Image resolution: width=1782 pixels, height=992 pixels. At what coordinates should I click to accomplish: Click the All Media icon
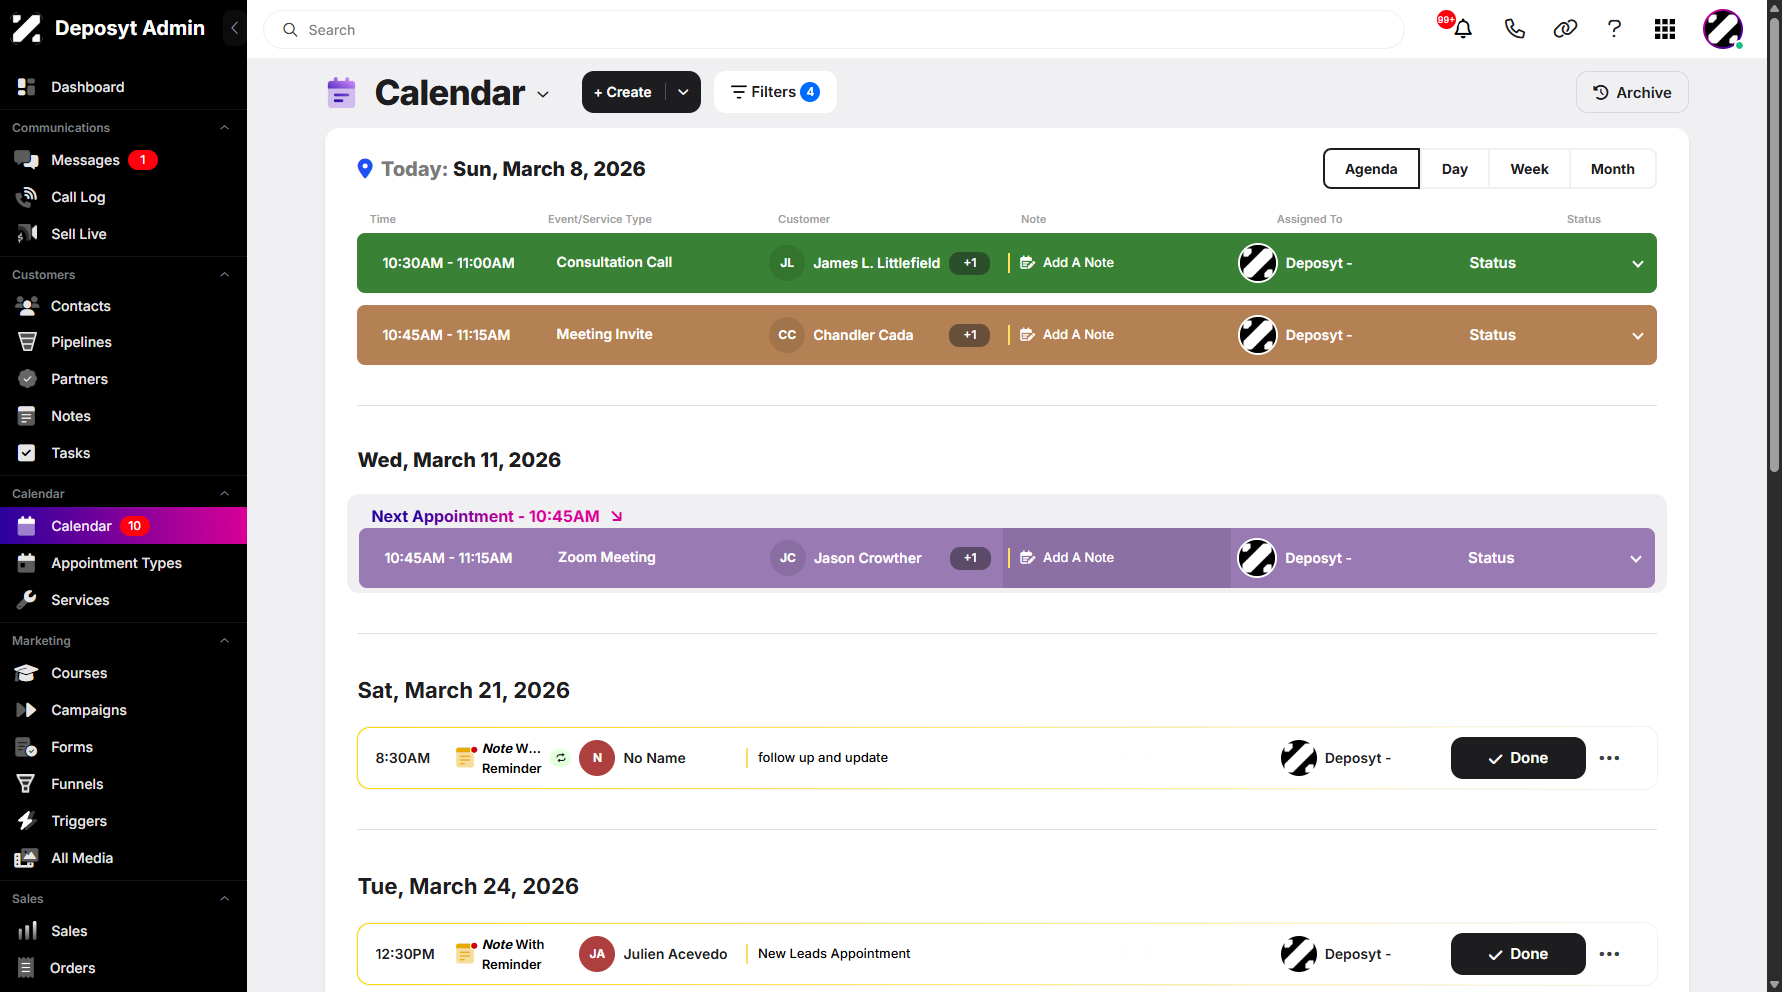point(27,857)
